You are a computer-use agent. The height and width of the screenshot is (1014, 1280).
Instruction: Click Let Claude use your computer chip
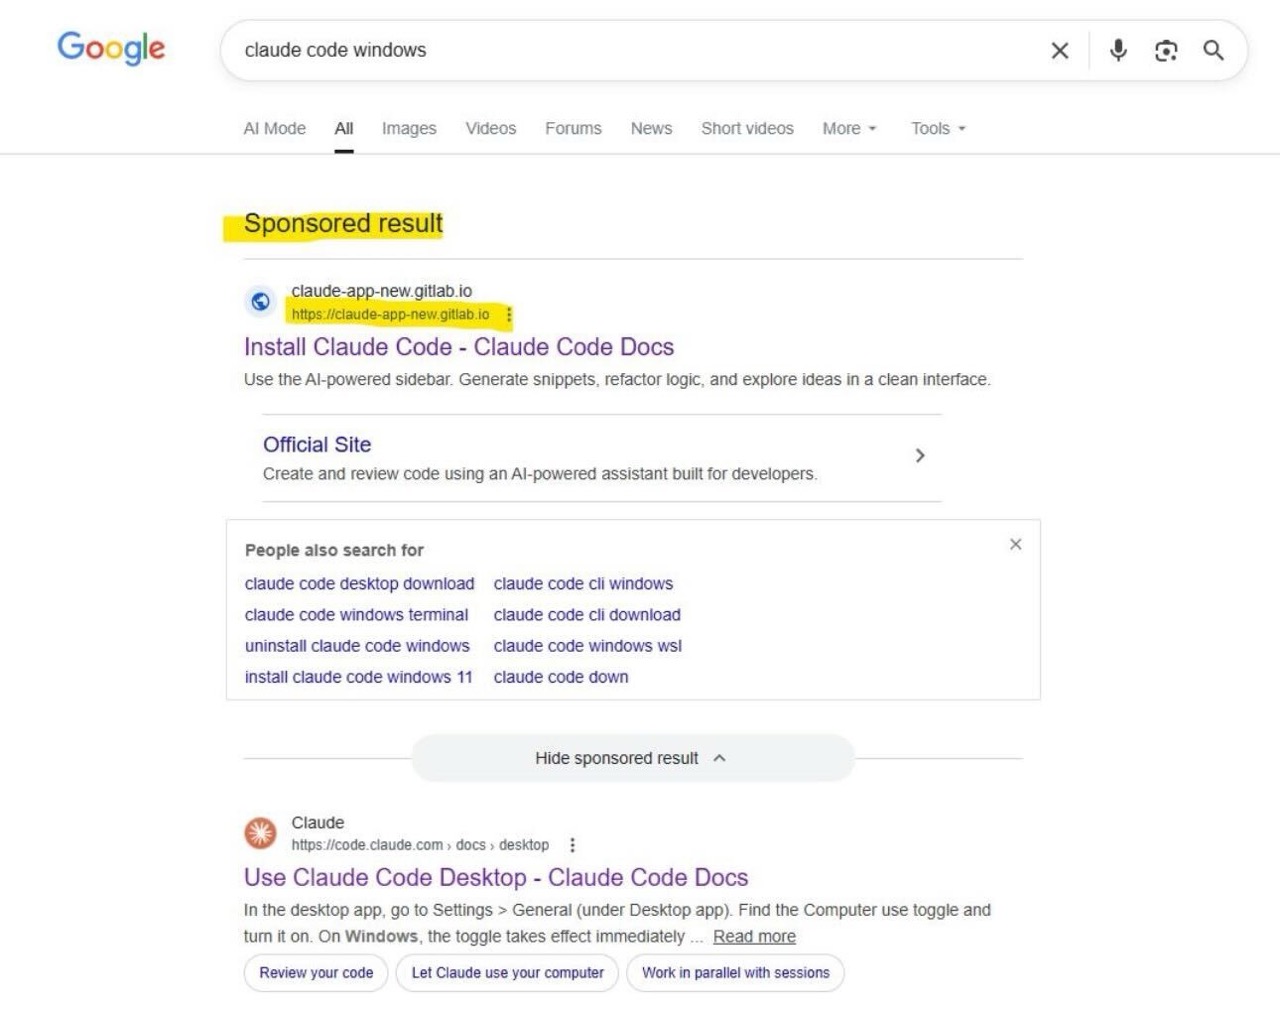pyautogui.click(x=508, y=973)
